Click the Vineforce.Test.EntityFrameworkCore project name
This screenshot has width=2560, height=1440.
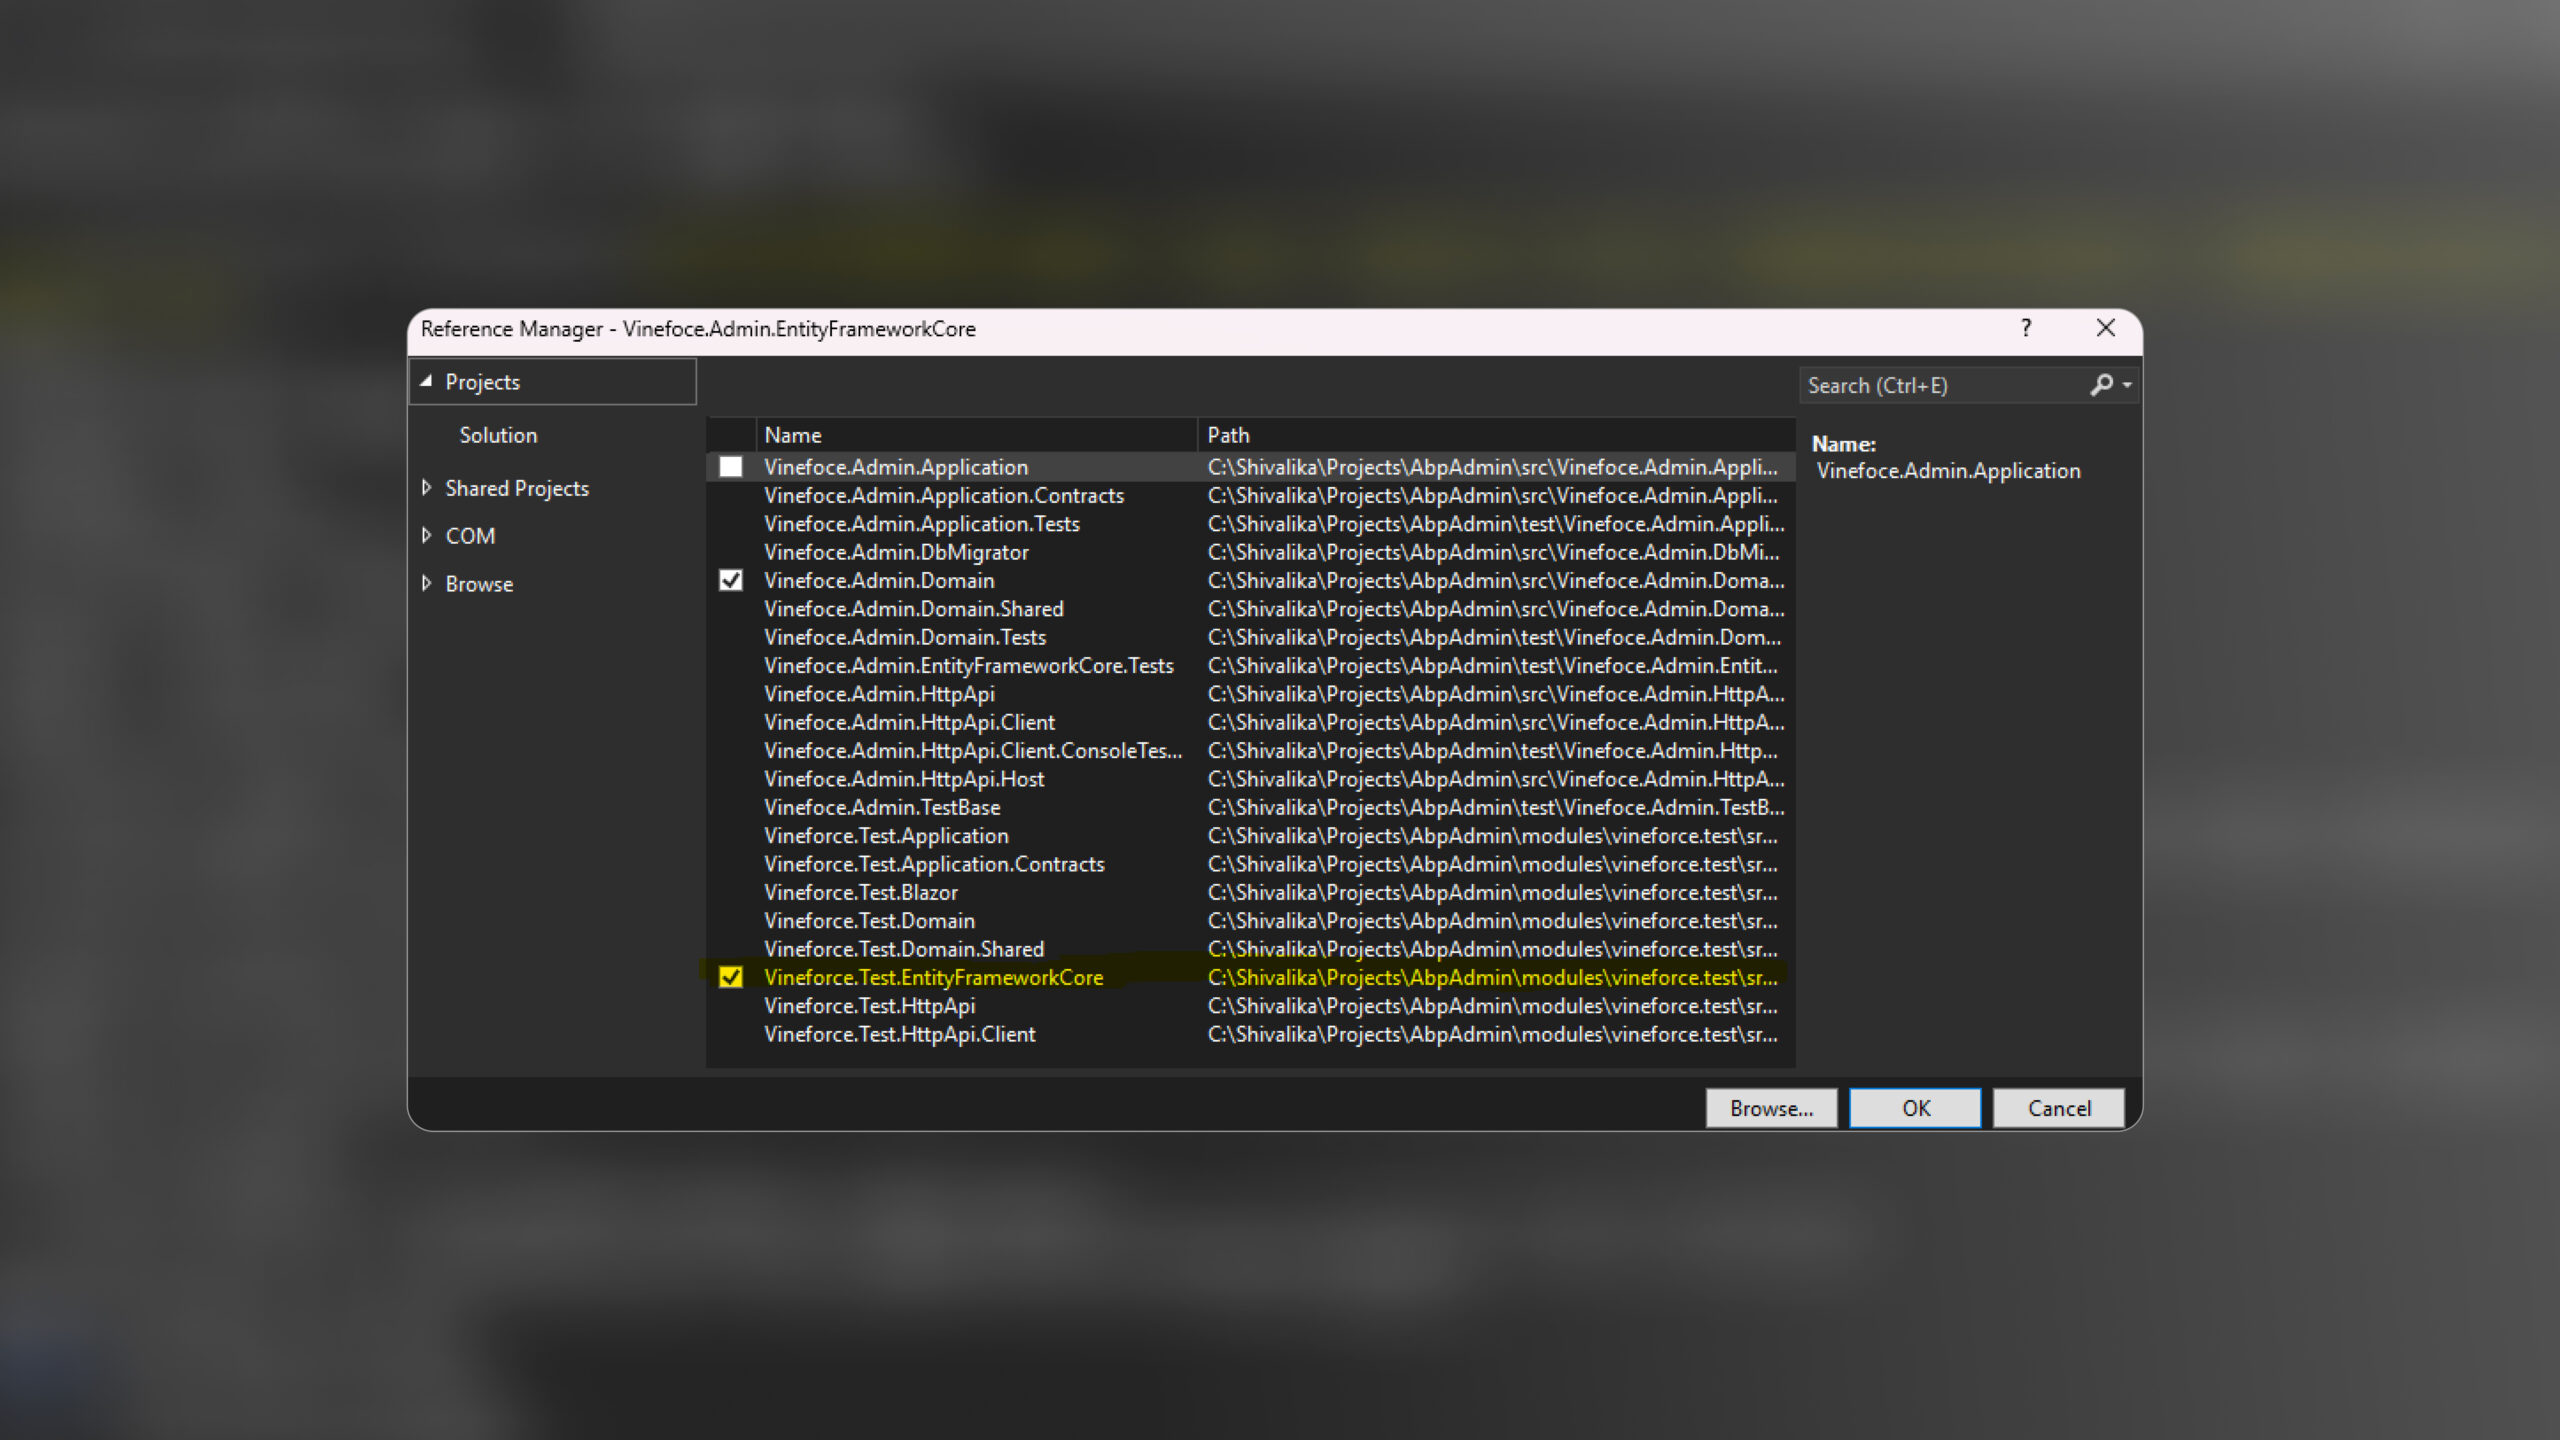pos(934,977)
